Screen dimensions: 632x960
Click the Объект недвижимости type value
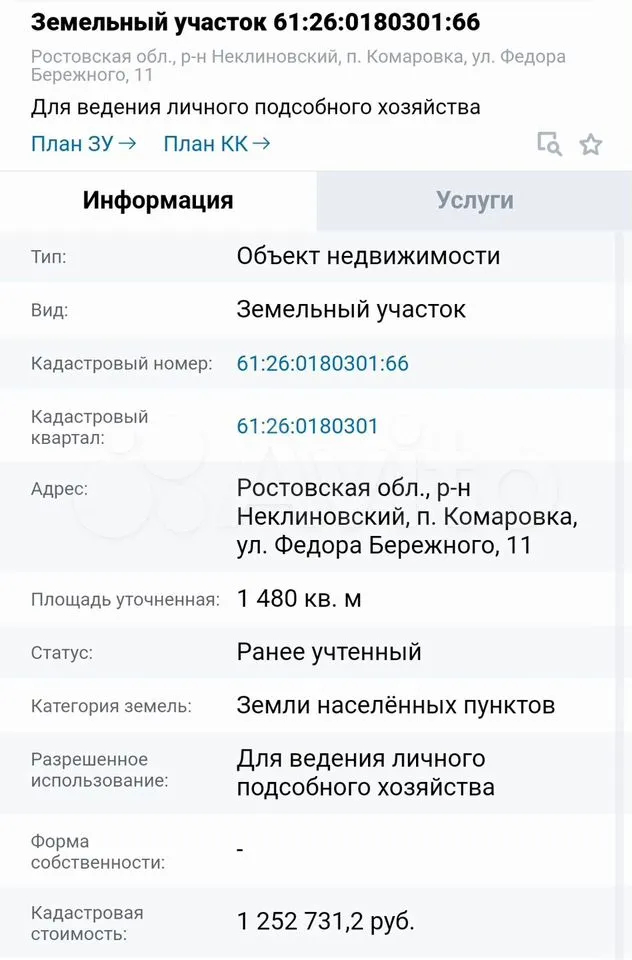point(369,256)
